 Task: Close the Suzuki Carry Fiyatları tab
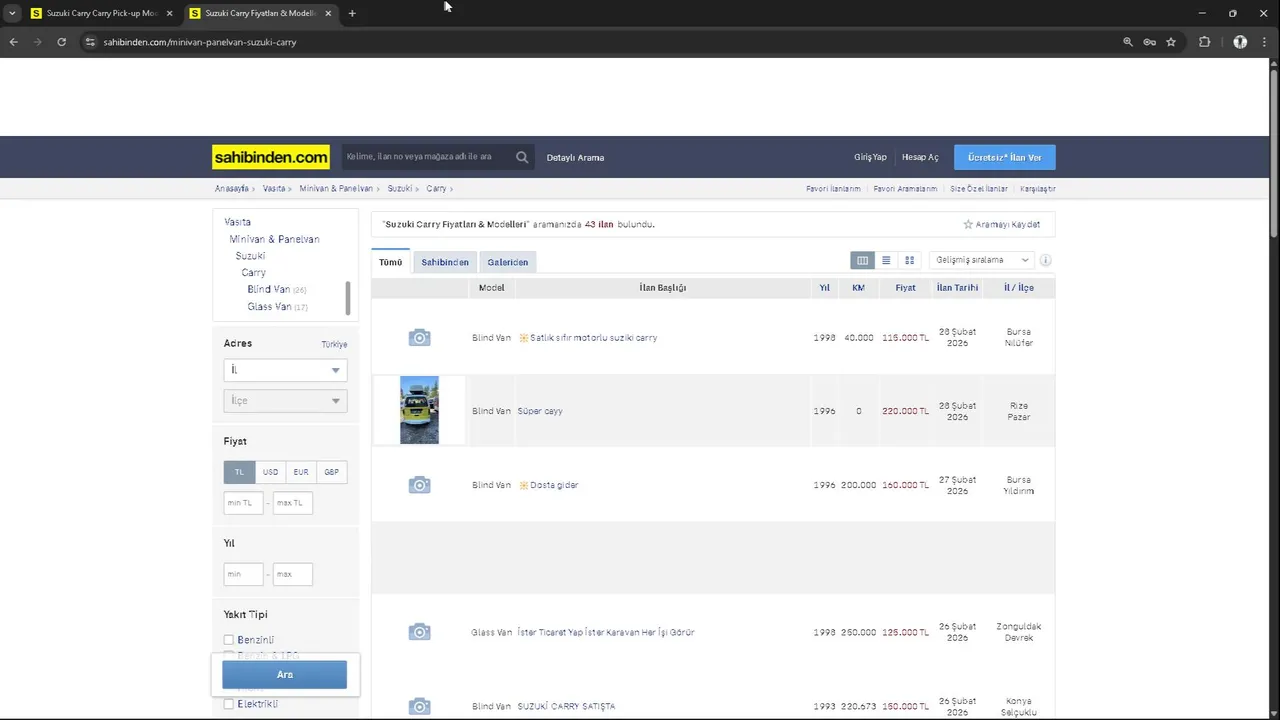pos(328,13)
